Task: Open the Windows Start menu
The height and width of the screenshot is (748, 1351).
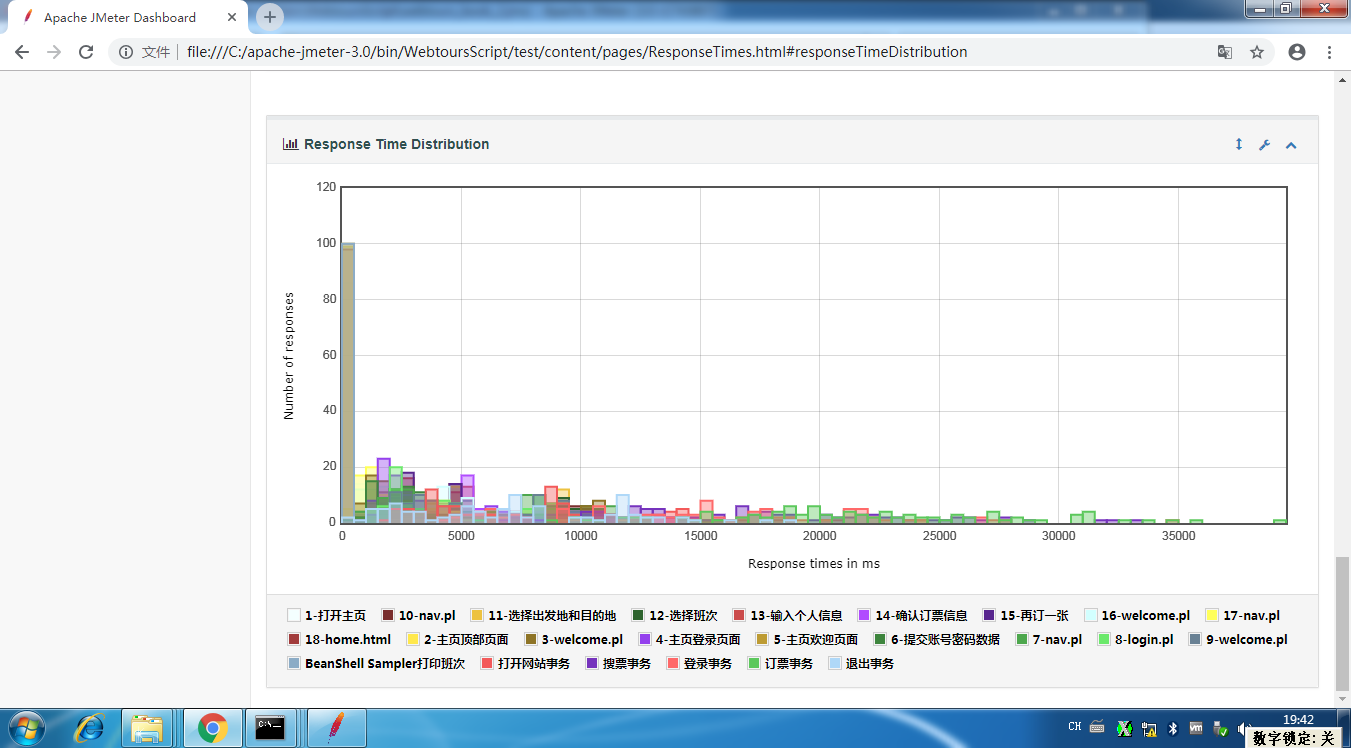Action: [x=29, y=728]
